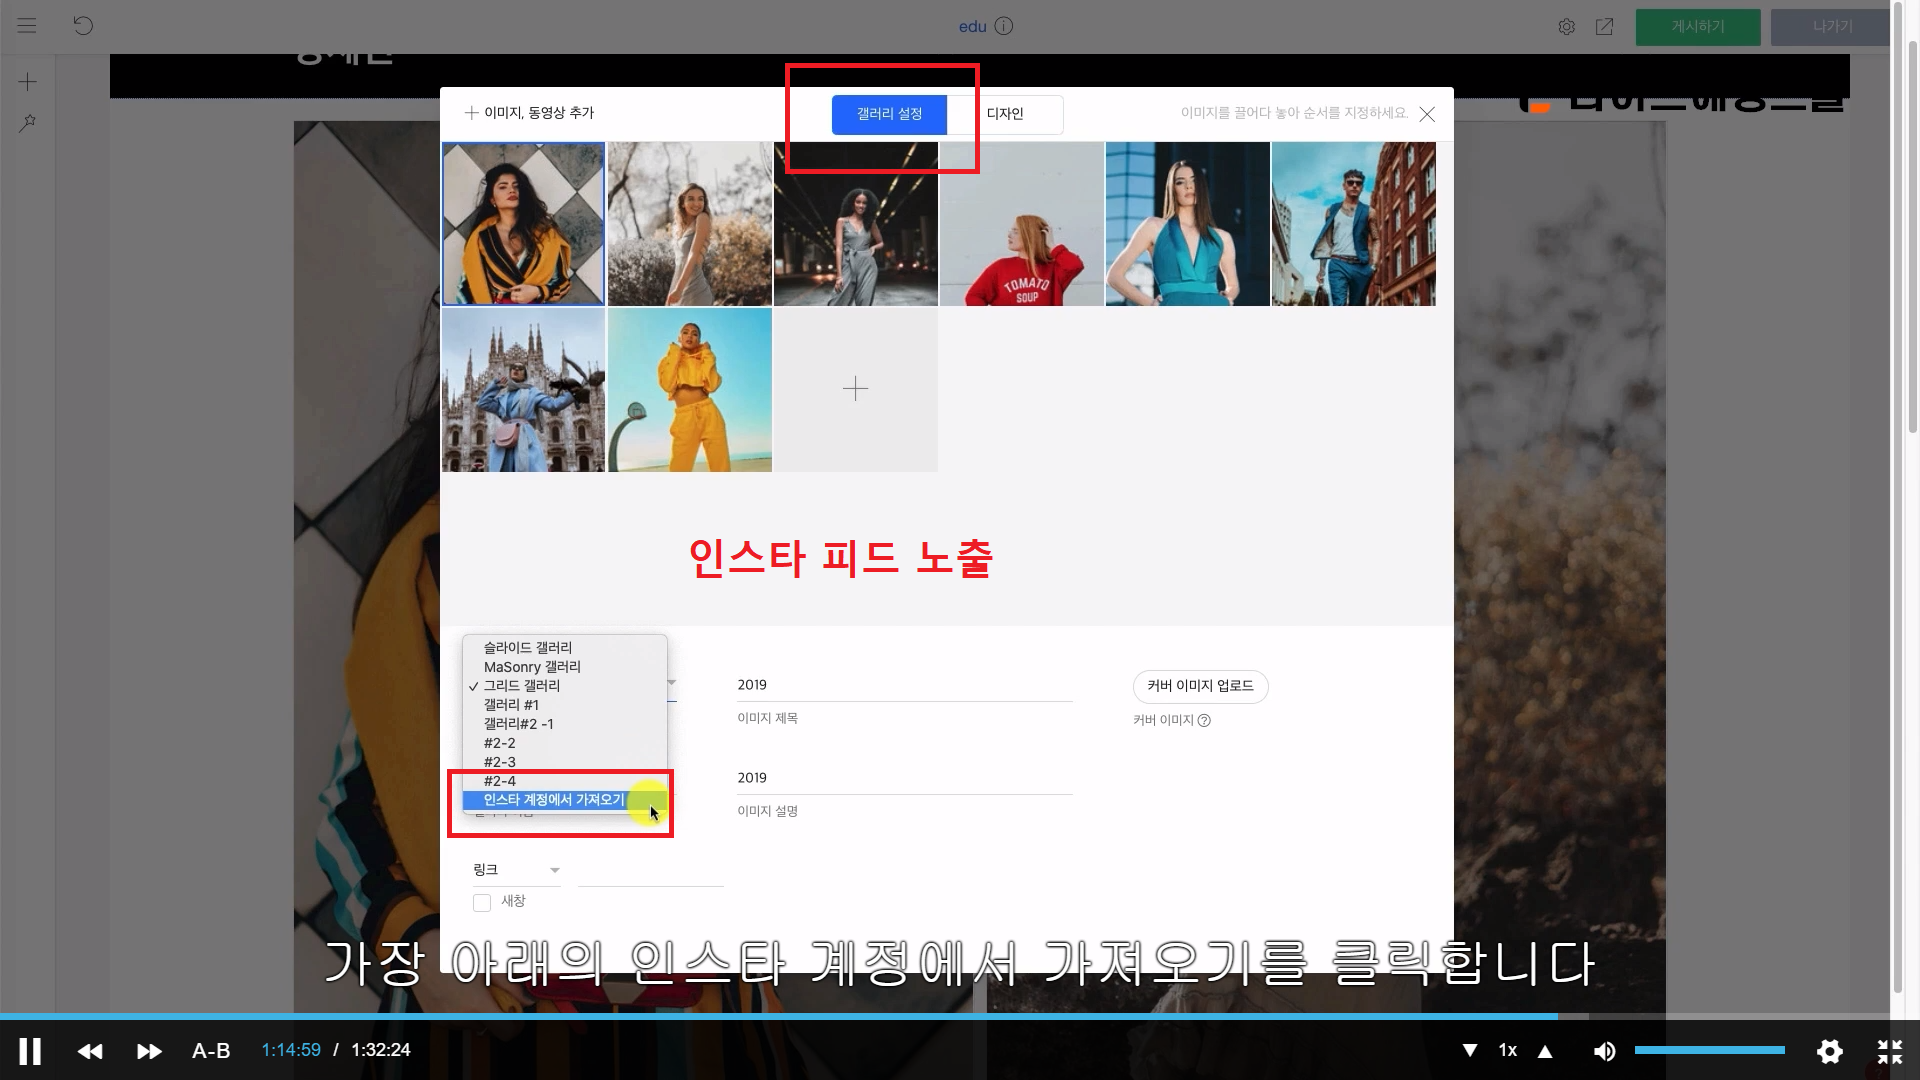
Task: Open the edu info icon
Action: 1004,26
